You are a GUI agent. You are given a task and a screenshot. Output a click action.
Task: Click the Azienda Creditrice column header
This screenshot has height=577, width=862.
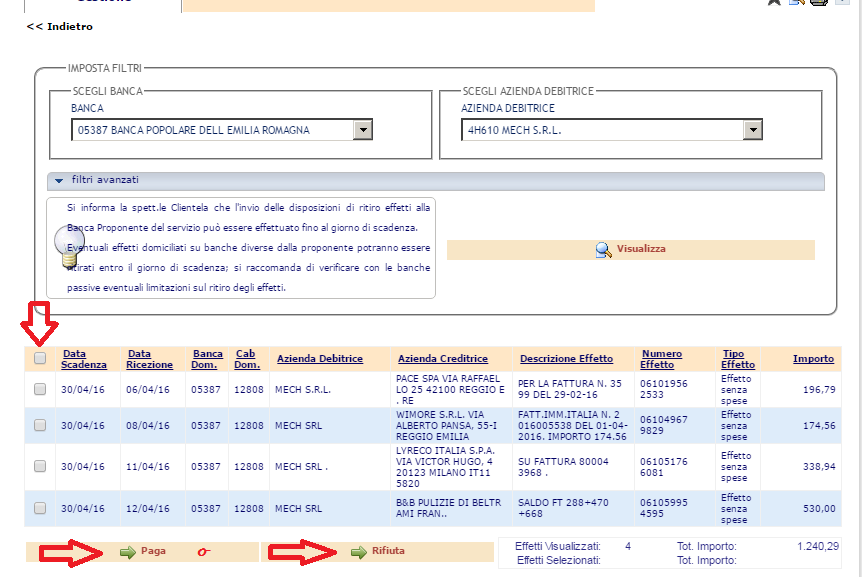click(442, 359)
